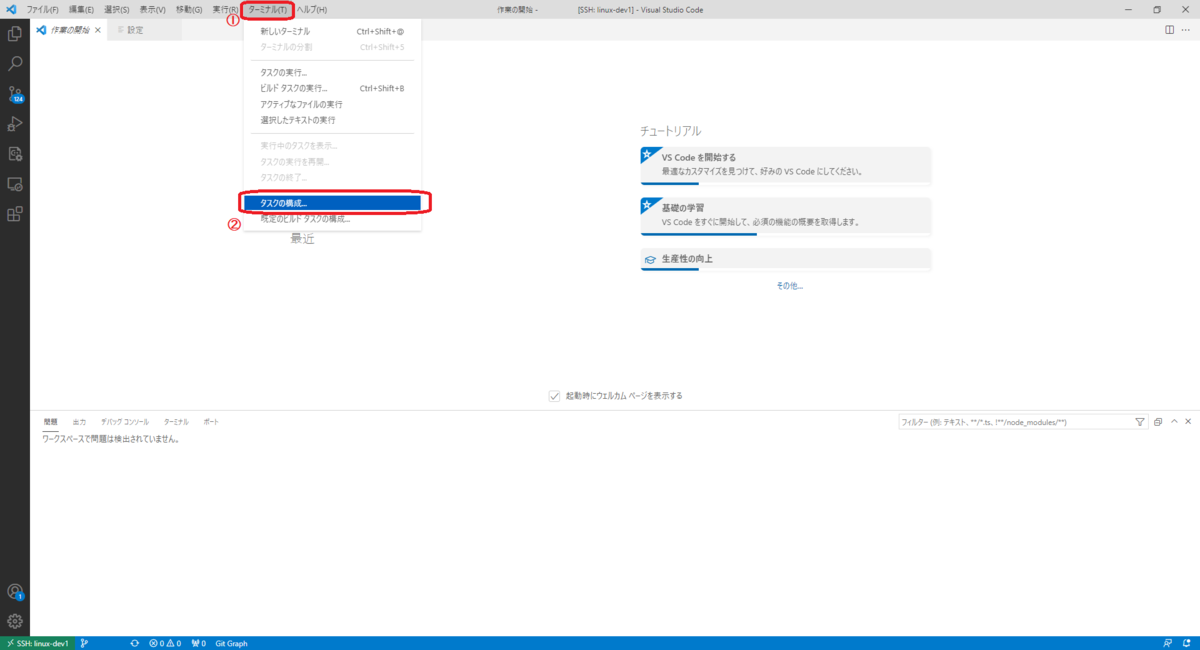The image size is (1200, 650).
Task: Switch to the ポート panel tab
Action: click(211, 422)
